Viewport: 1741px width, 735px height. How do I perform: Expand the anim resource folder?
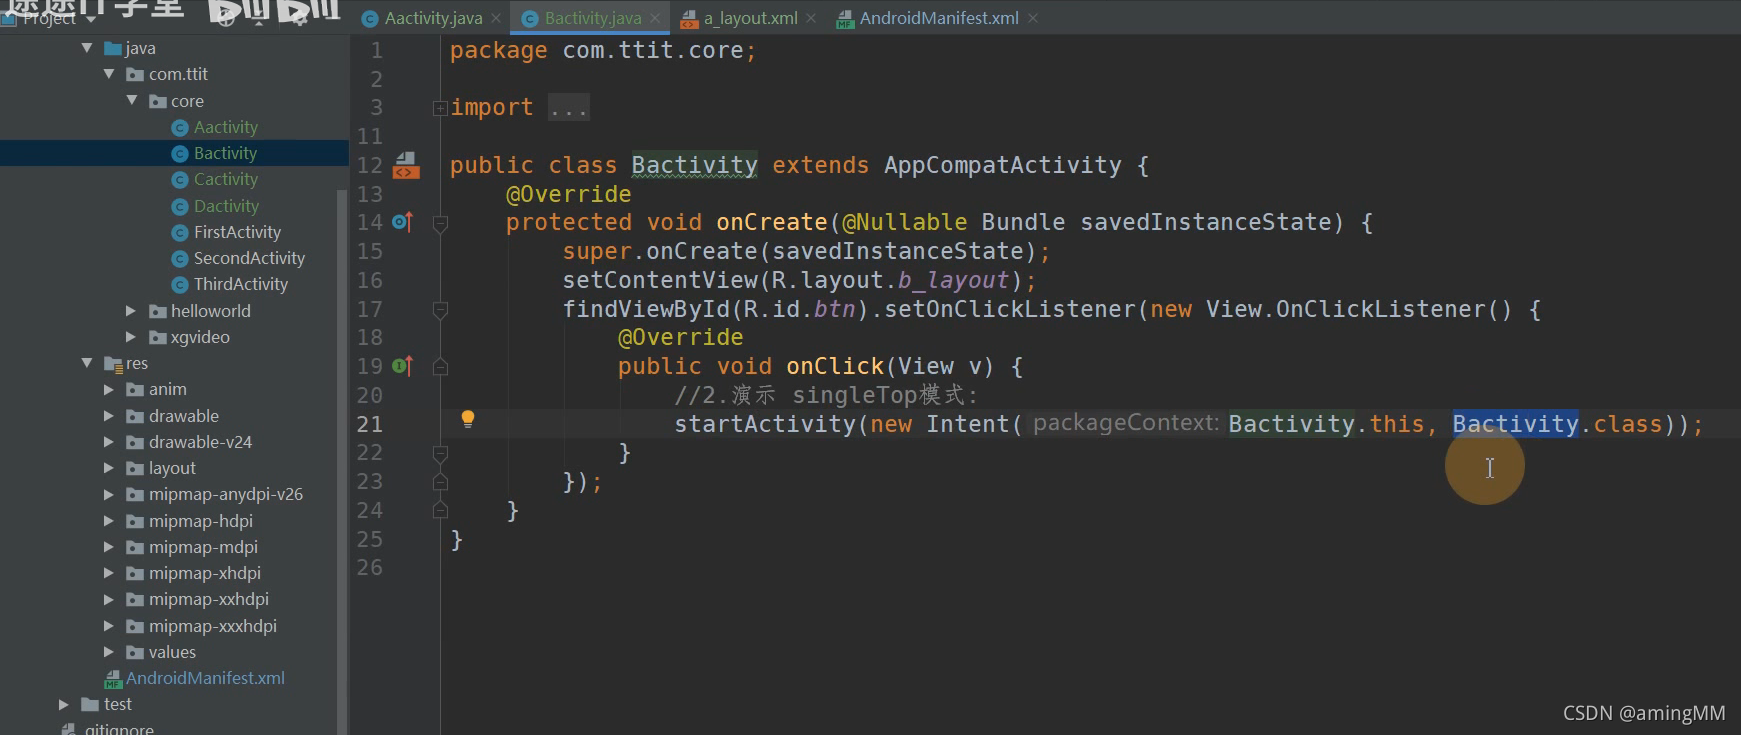[x=109, y=389]
